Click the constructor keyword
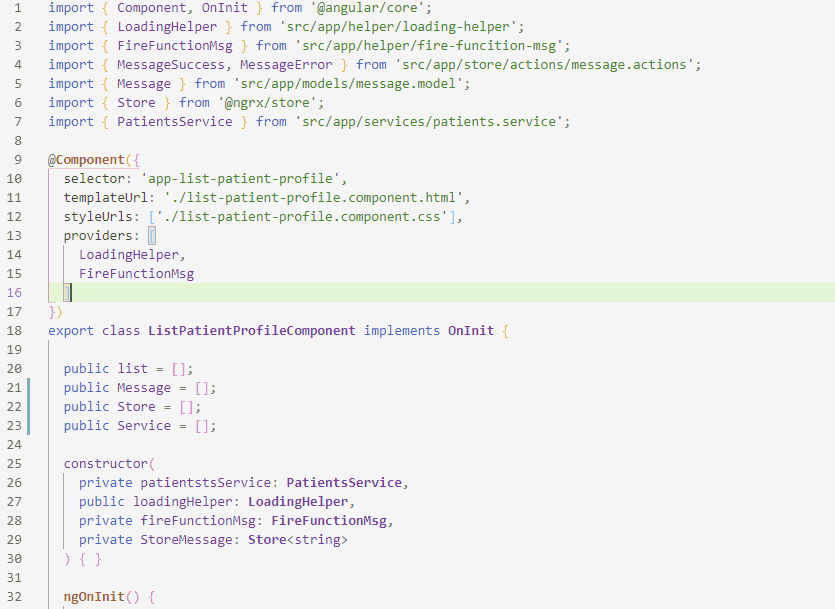 coord(105,464)
